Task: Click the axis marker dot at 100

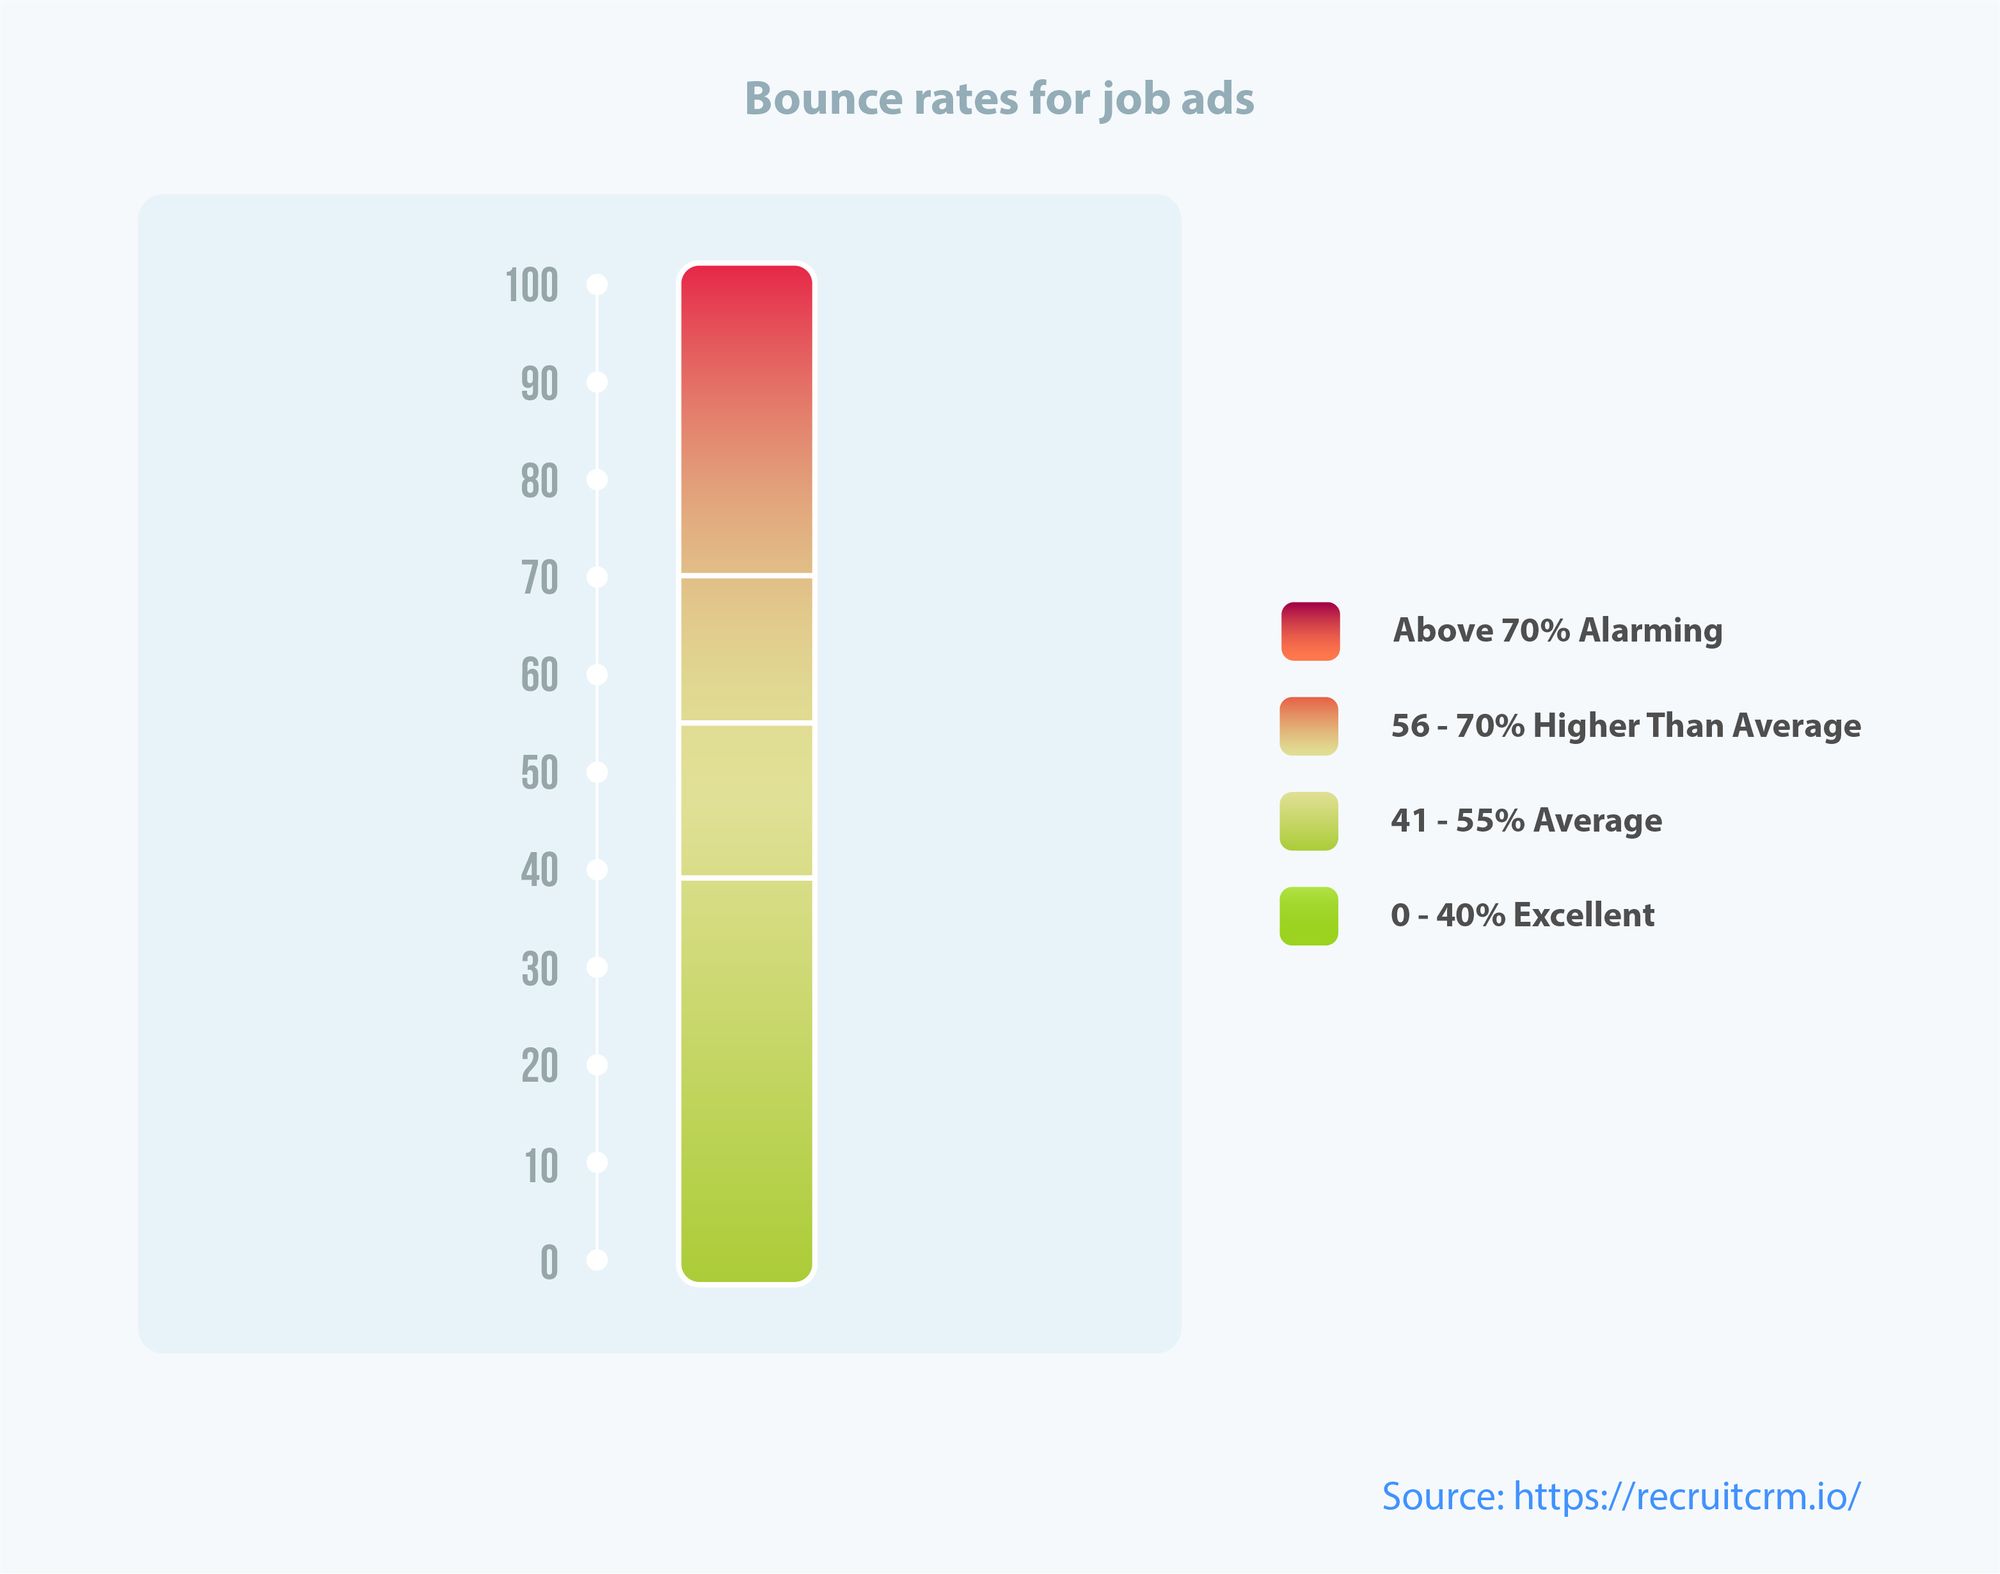Action: 597,285
